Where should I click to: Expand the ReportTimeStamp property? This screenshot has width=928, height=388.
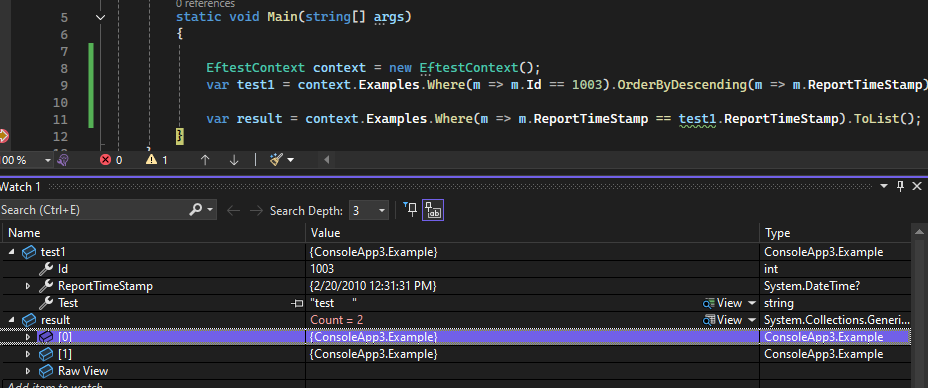(28, 286)
